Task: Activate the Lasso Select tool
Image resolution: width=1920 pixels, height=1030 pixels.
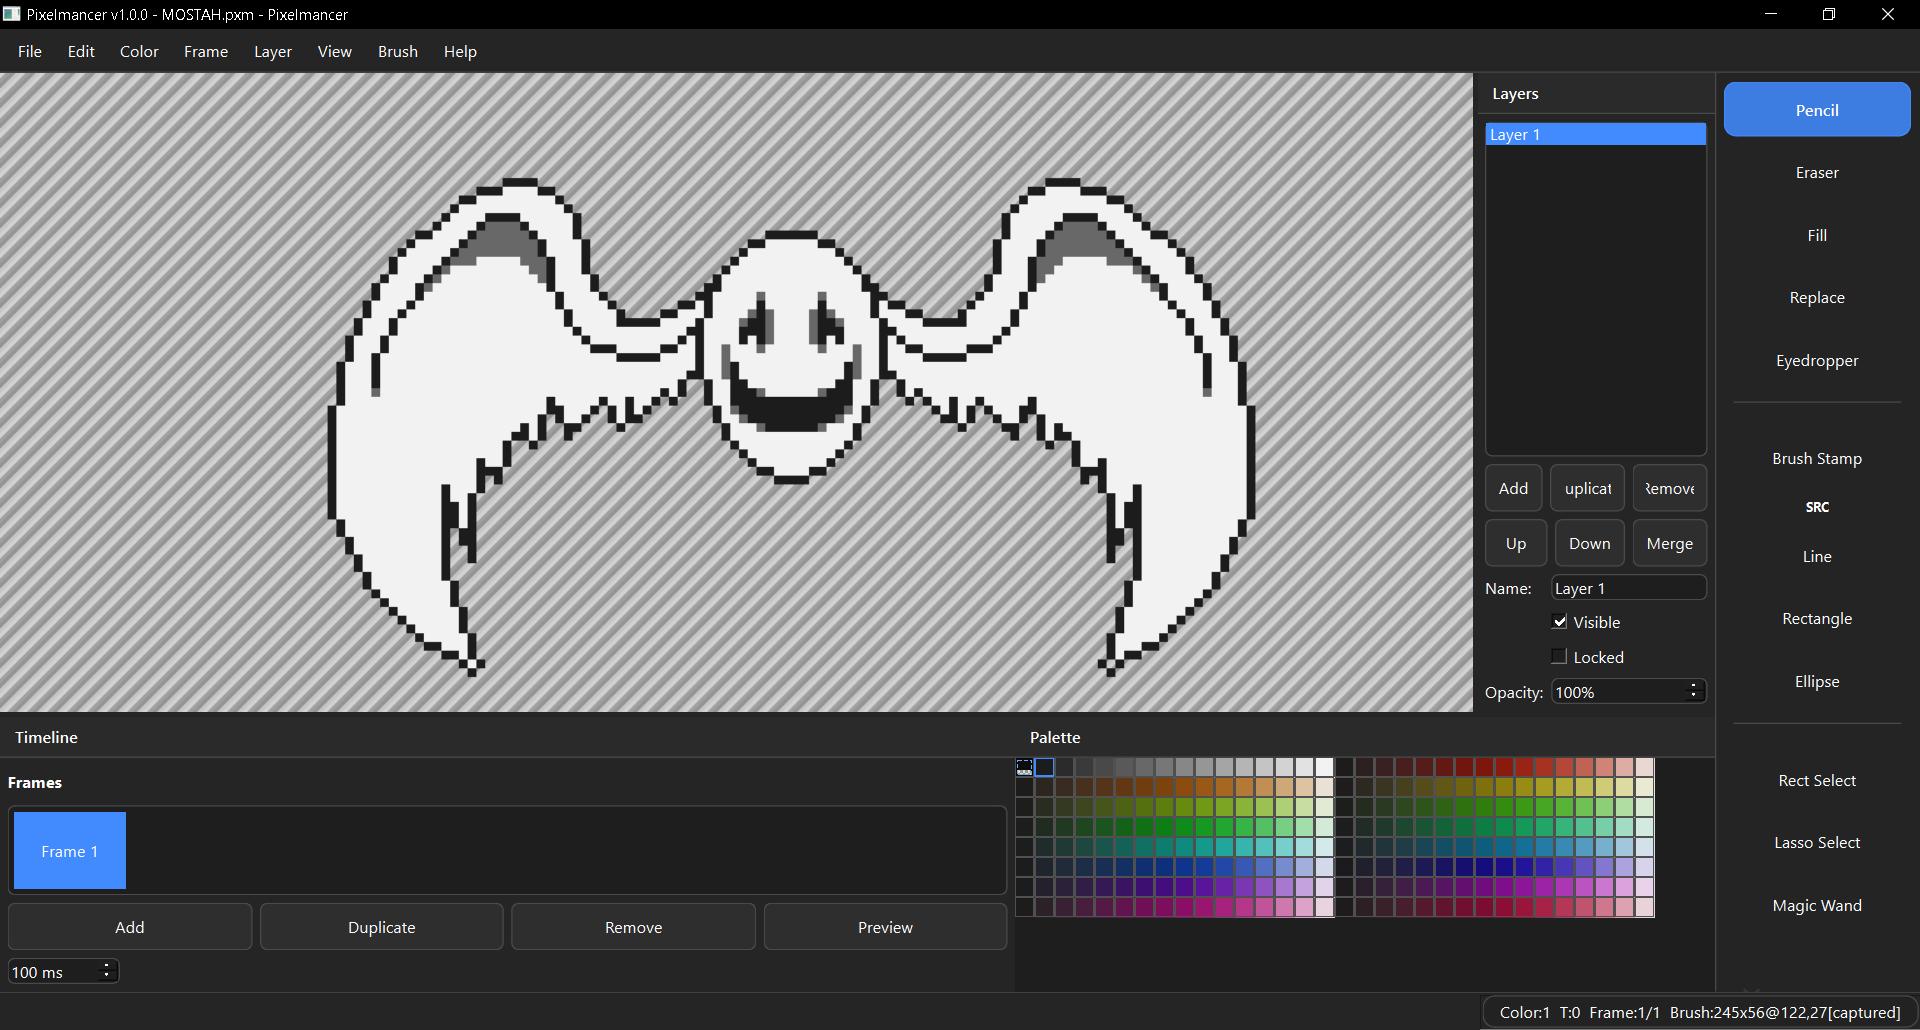Action: tap(1817, 843)
